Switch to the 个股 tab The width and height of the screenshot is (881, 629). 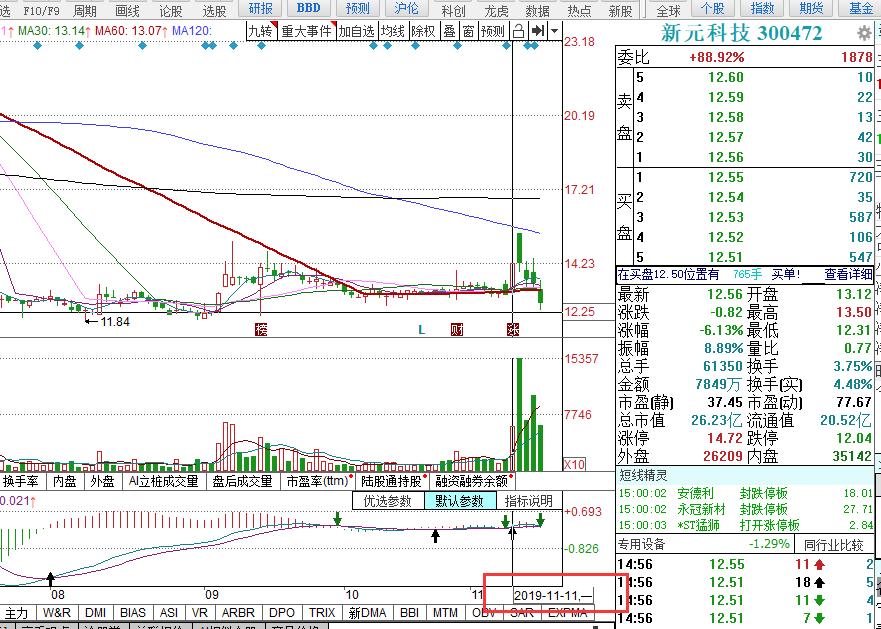[x=713, y=8]
